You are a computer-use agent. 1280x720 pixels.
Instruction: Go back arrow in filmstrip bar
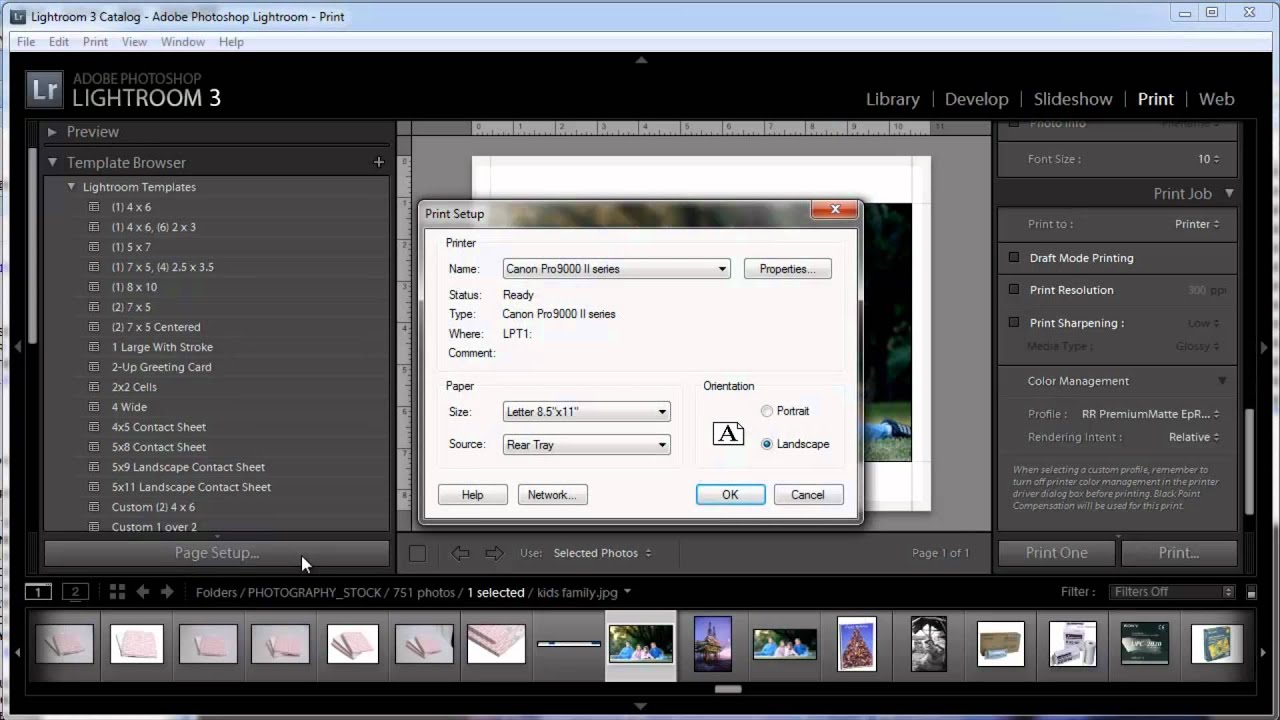point(143,592)
